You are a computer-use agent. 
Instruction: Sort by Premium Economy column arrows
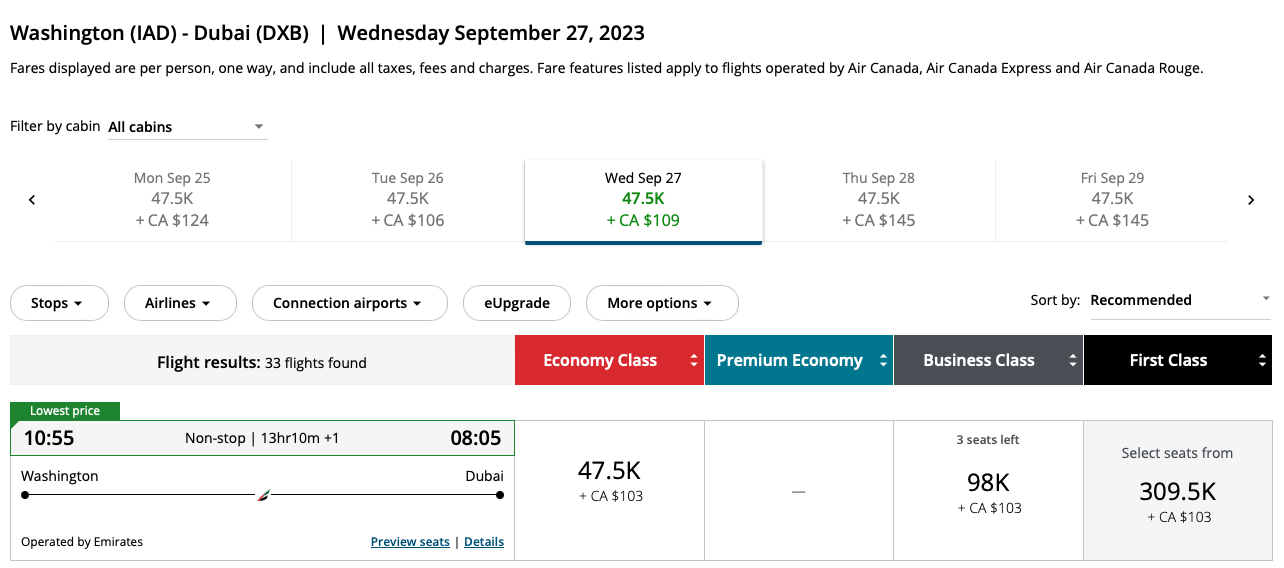coord(883,361)
